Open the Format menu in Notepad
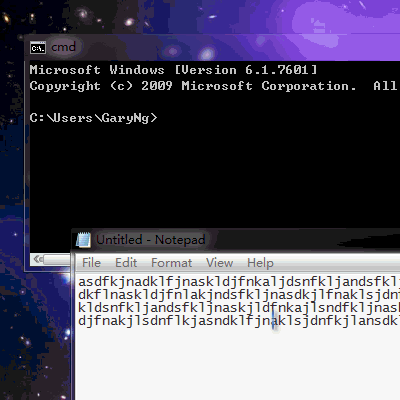 (171, 263)
